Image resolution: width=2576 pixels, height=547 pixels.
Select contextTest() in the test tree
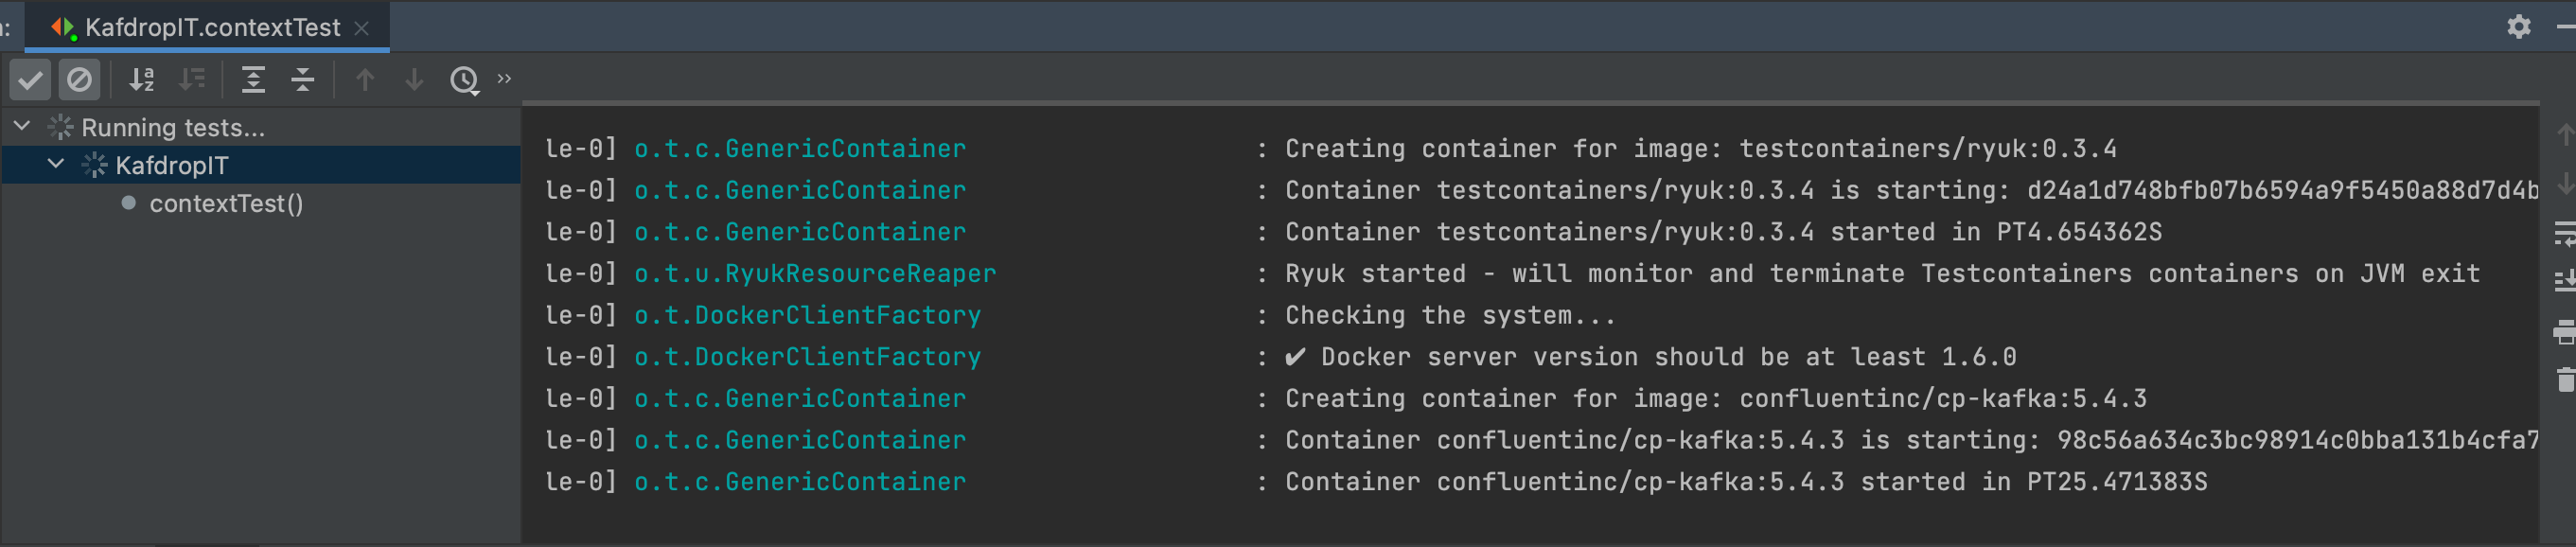pos(226,203)
